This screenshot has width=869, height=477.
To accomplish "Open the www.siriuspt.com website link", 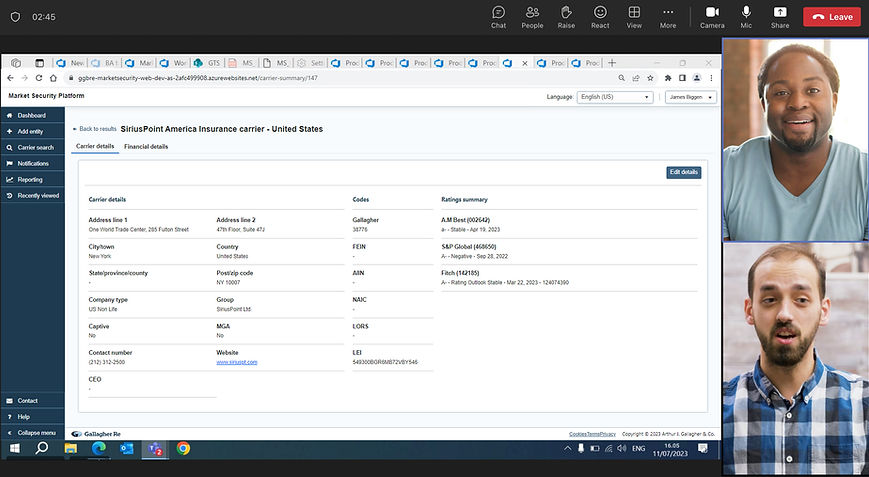I will pos(237,362).
